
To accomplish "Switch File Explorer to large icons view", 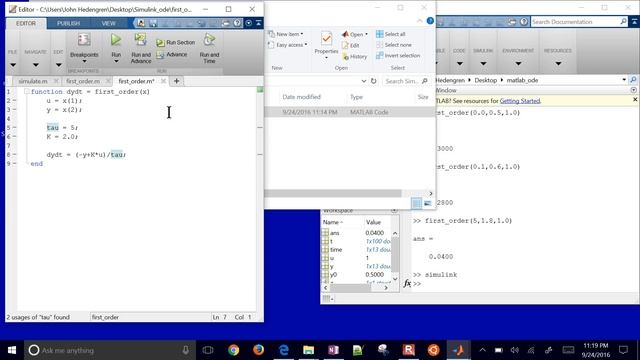I will point(427,203).
